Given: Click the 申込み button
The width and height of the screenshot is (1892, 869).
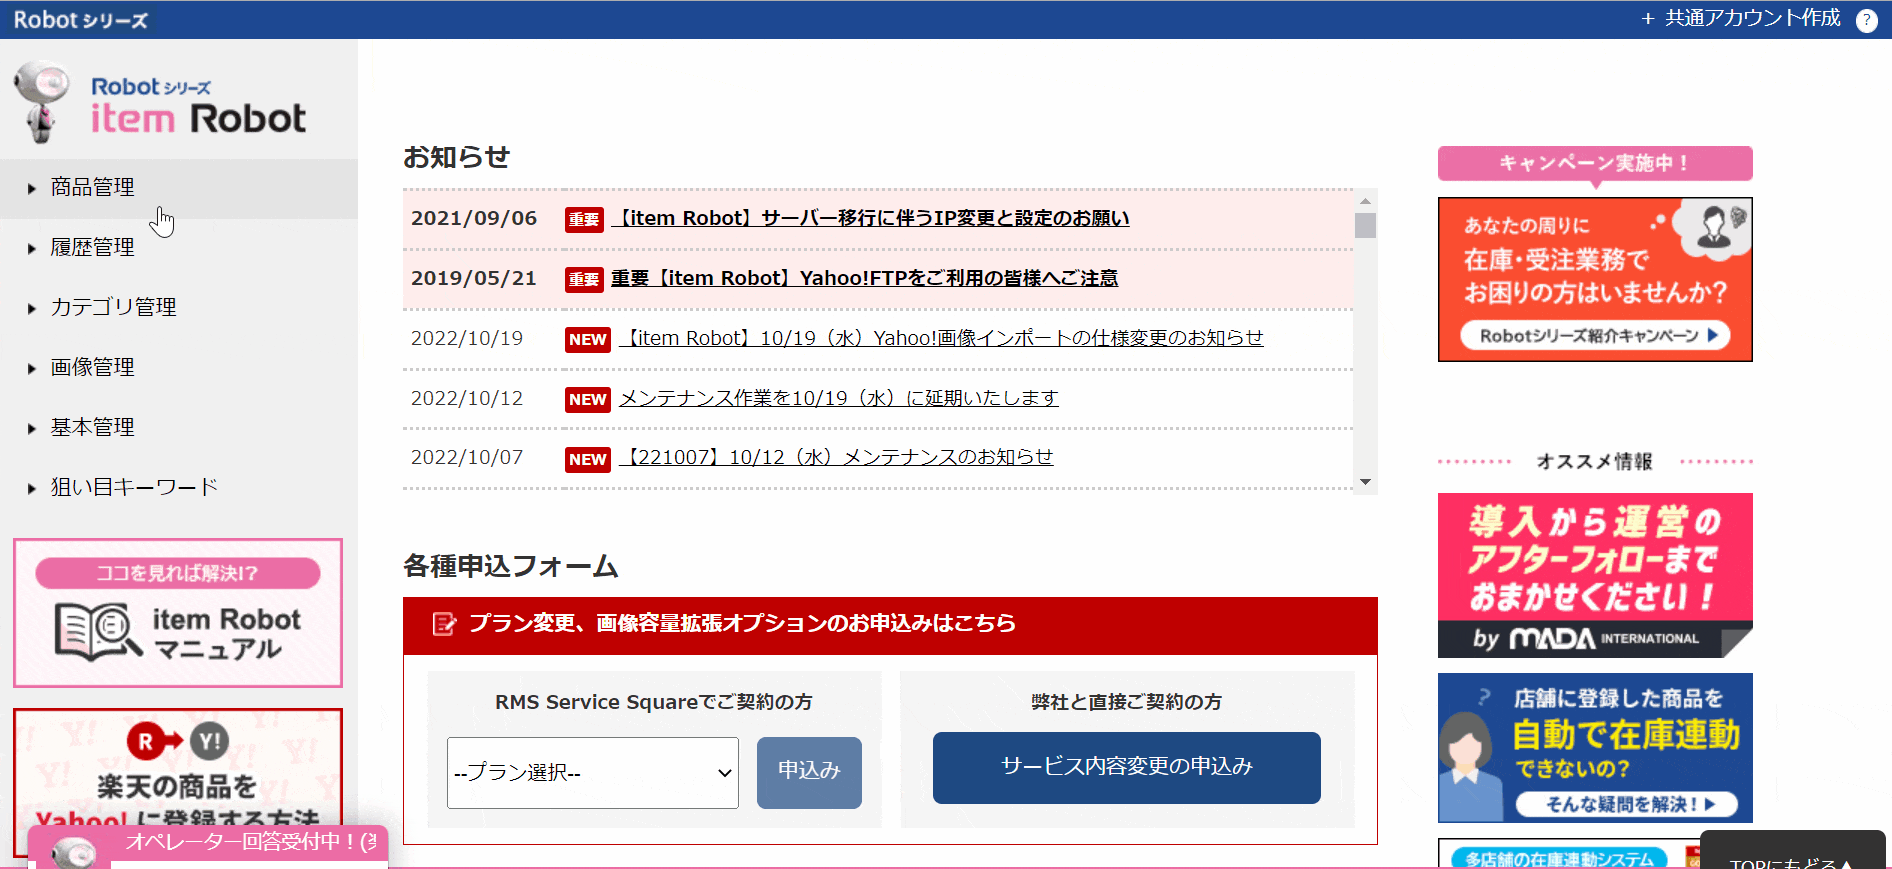Looking at the screenshot, I should [809, 772].
